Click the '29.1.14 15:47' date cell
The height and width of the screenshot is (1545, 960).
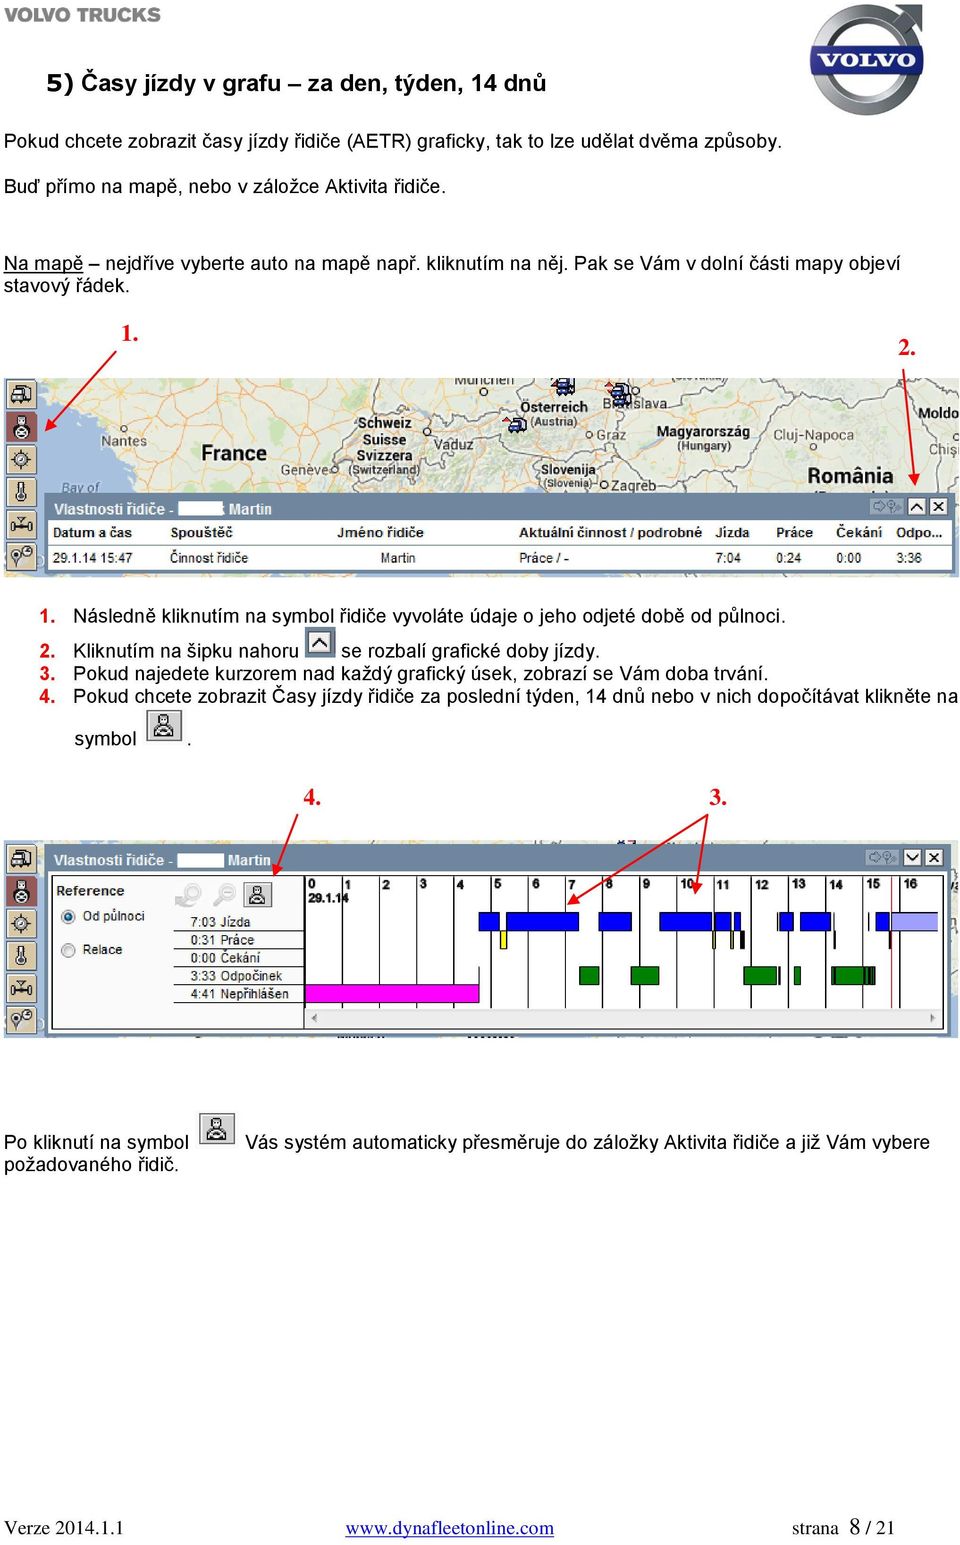point(92,558)
